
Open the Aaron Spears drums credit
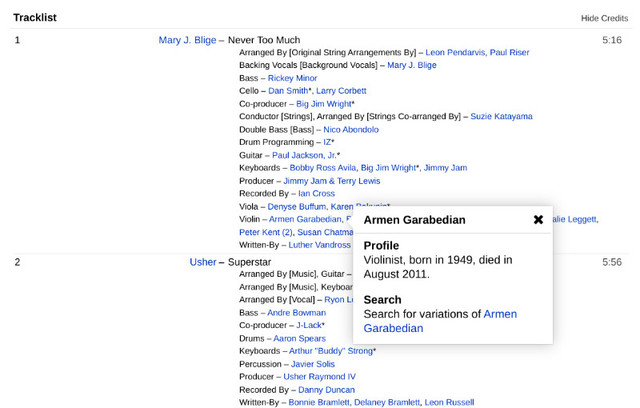click(x=299, y=338)
